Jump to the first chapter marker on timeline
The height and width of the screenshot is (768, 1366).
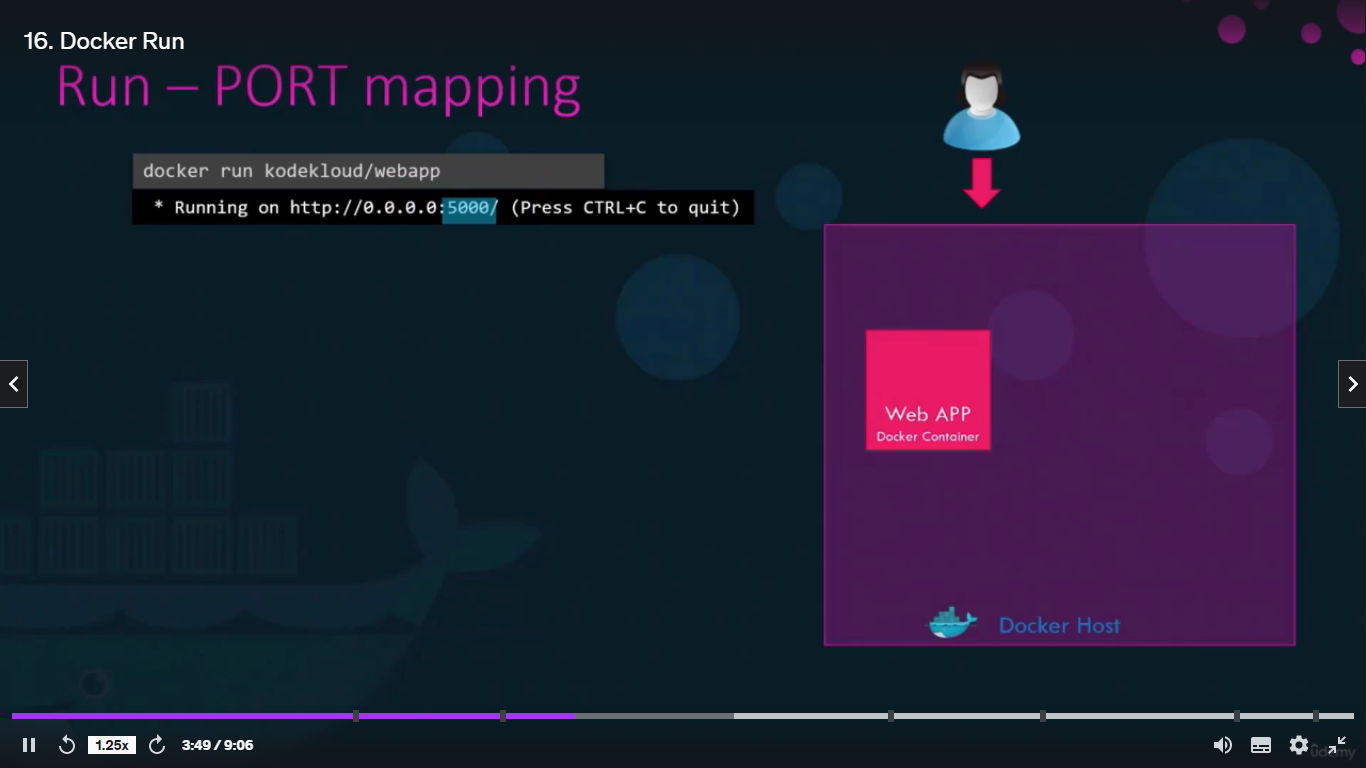pyautogui.click(x=356, y=716)
